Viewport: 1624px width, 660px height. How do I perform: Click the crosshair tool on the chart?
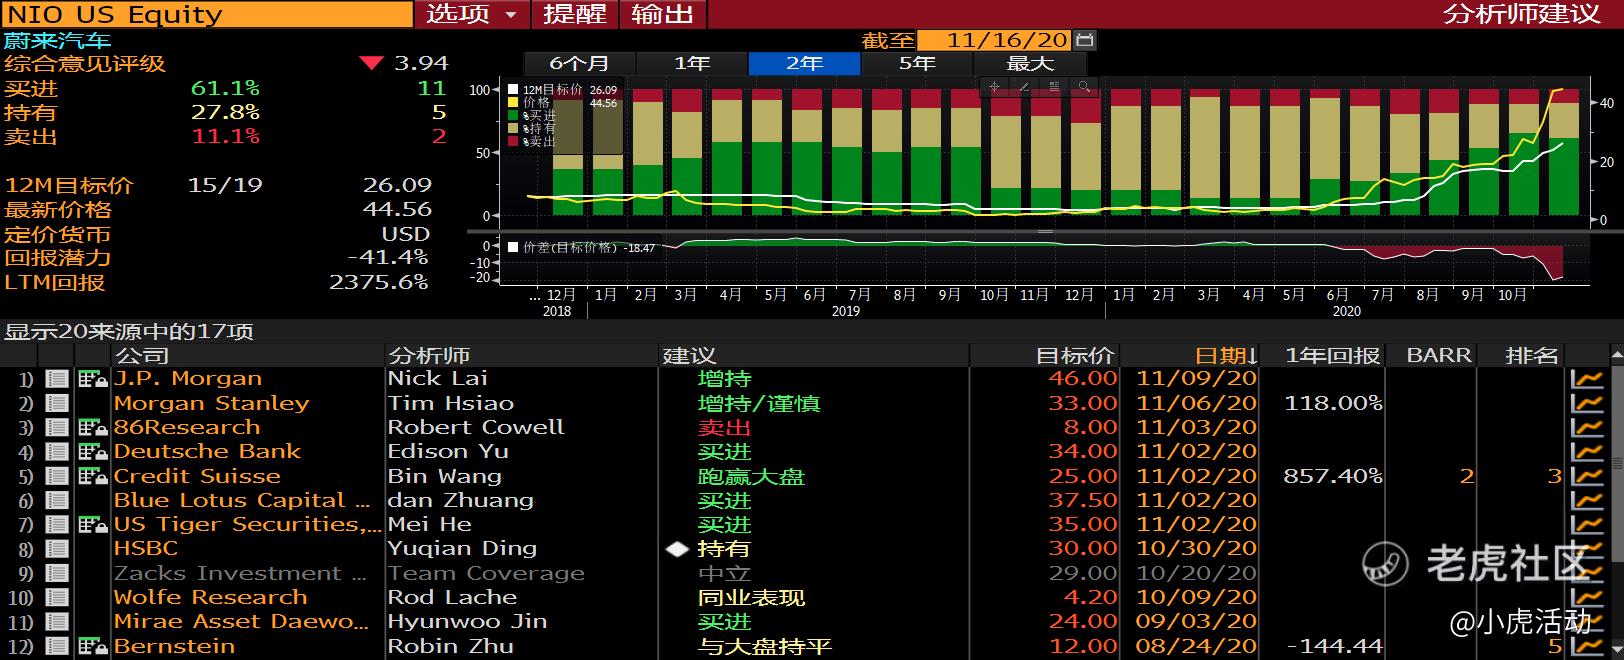(x=994, y=87)
